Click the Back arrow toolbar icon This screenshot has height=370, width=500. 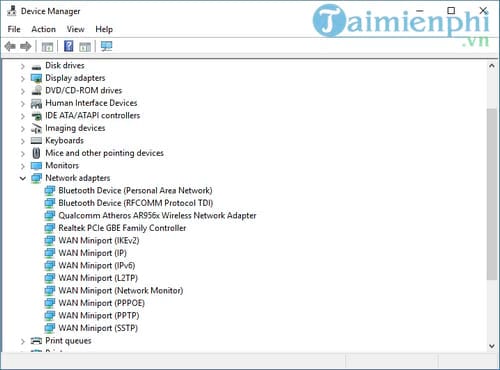pyautogui.click(x=10, y=46)
